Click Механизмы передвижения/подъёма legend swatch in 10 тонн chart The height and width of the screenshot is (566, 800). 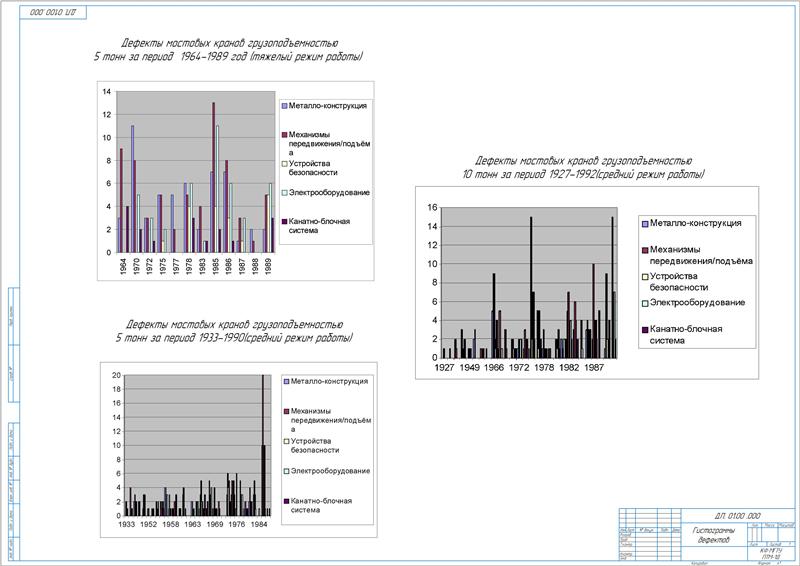pyautogui.click(x=645, y=250)
